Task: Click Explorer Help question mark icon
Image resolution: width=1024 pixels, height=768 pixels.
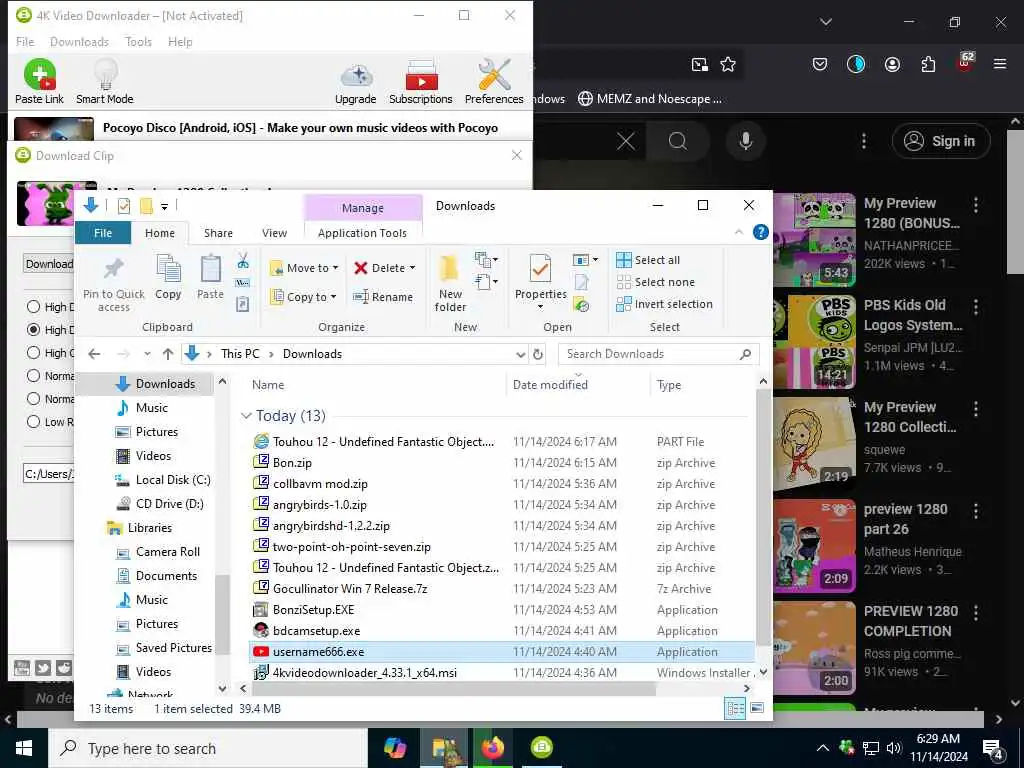Action: point(760,232)
